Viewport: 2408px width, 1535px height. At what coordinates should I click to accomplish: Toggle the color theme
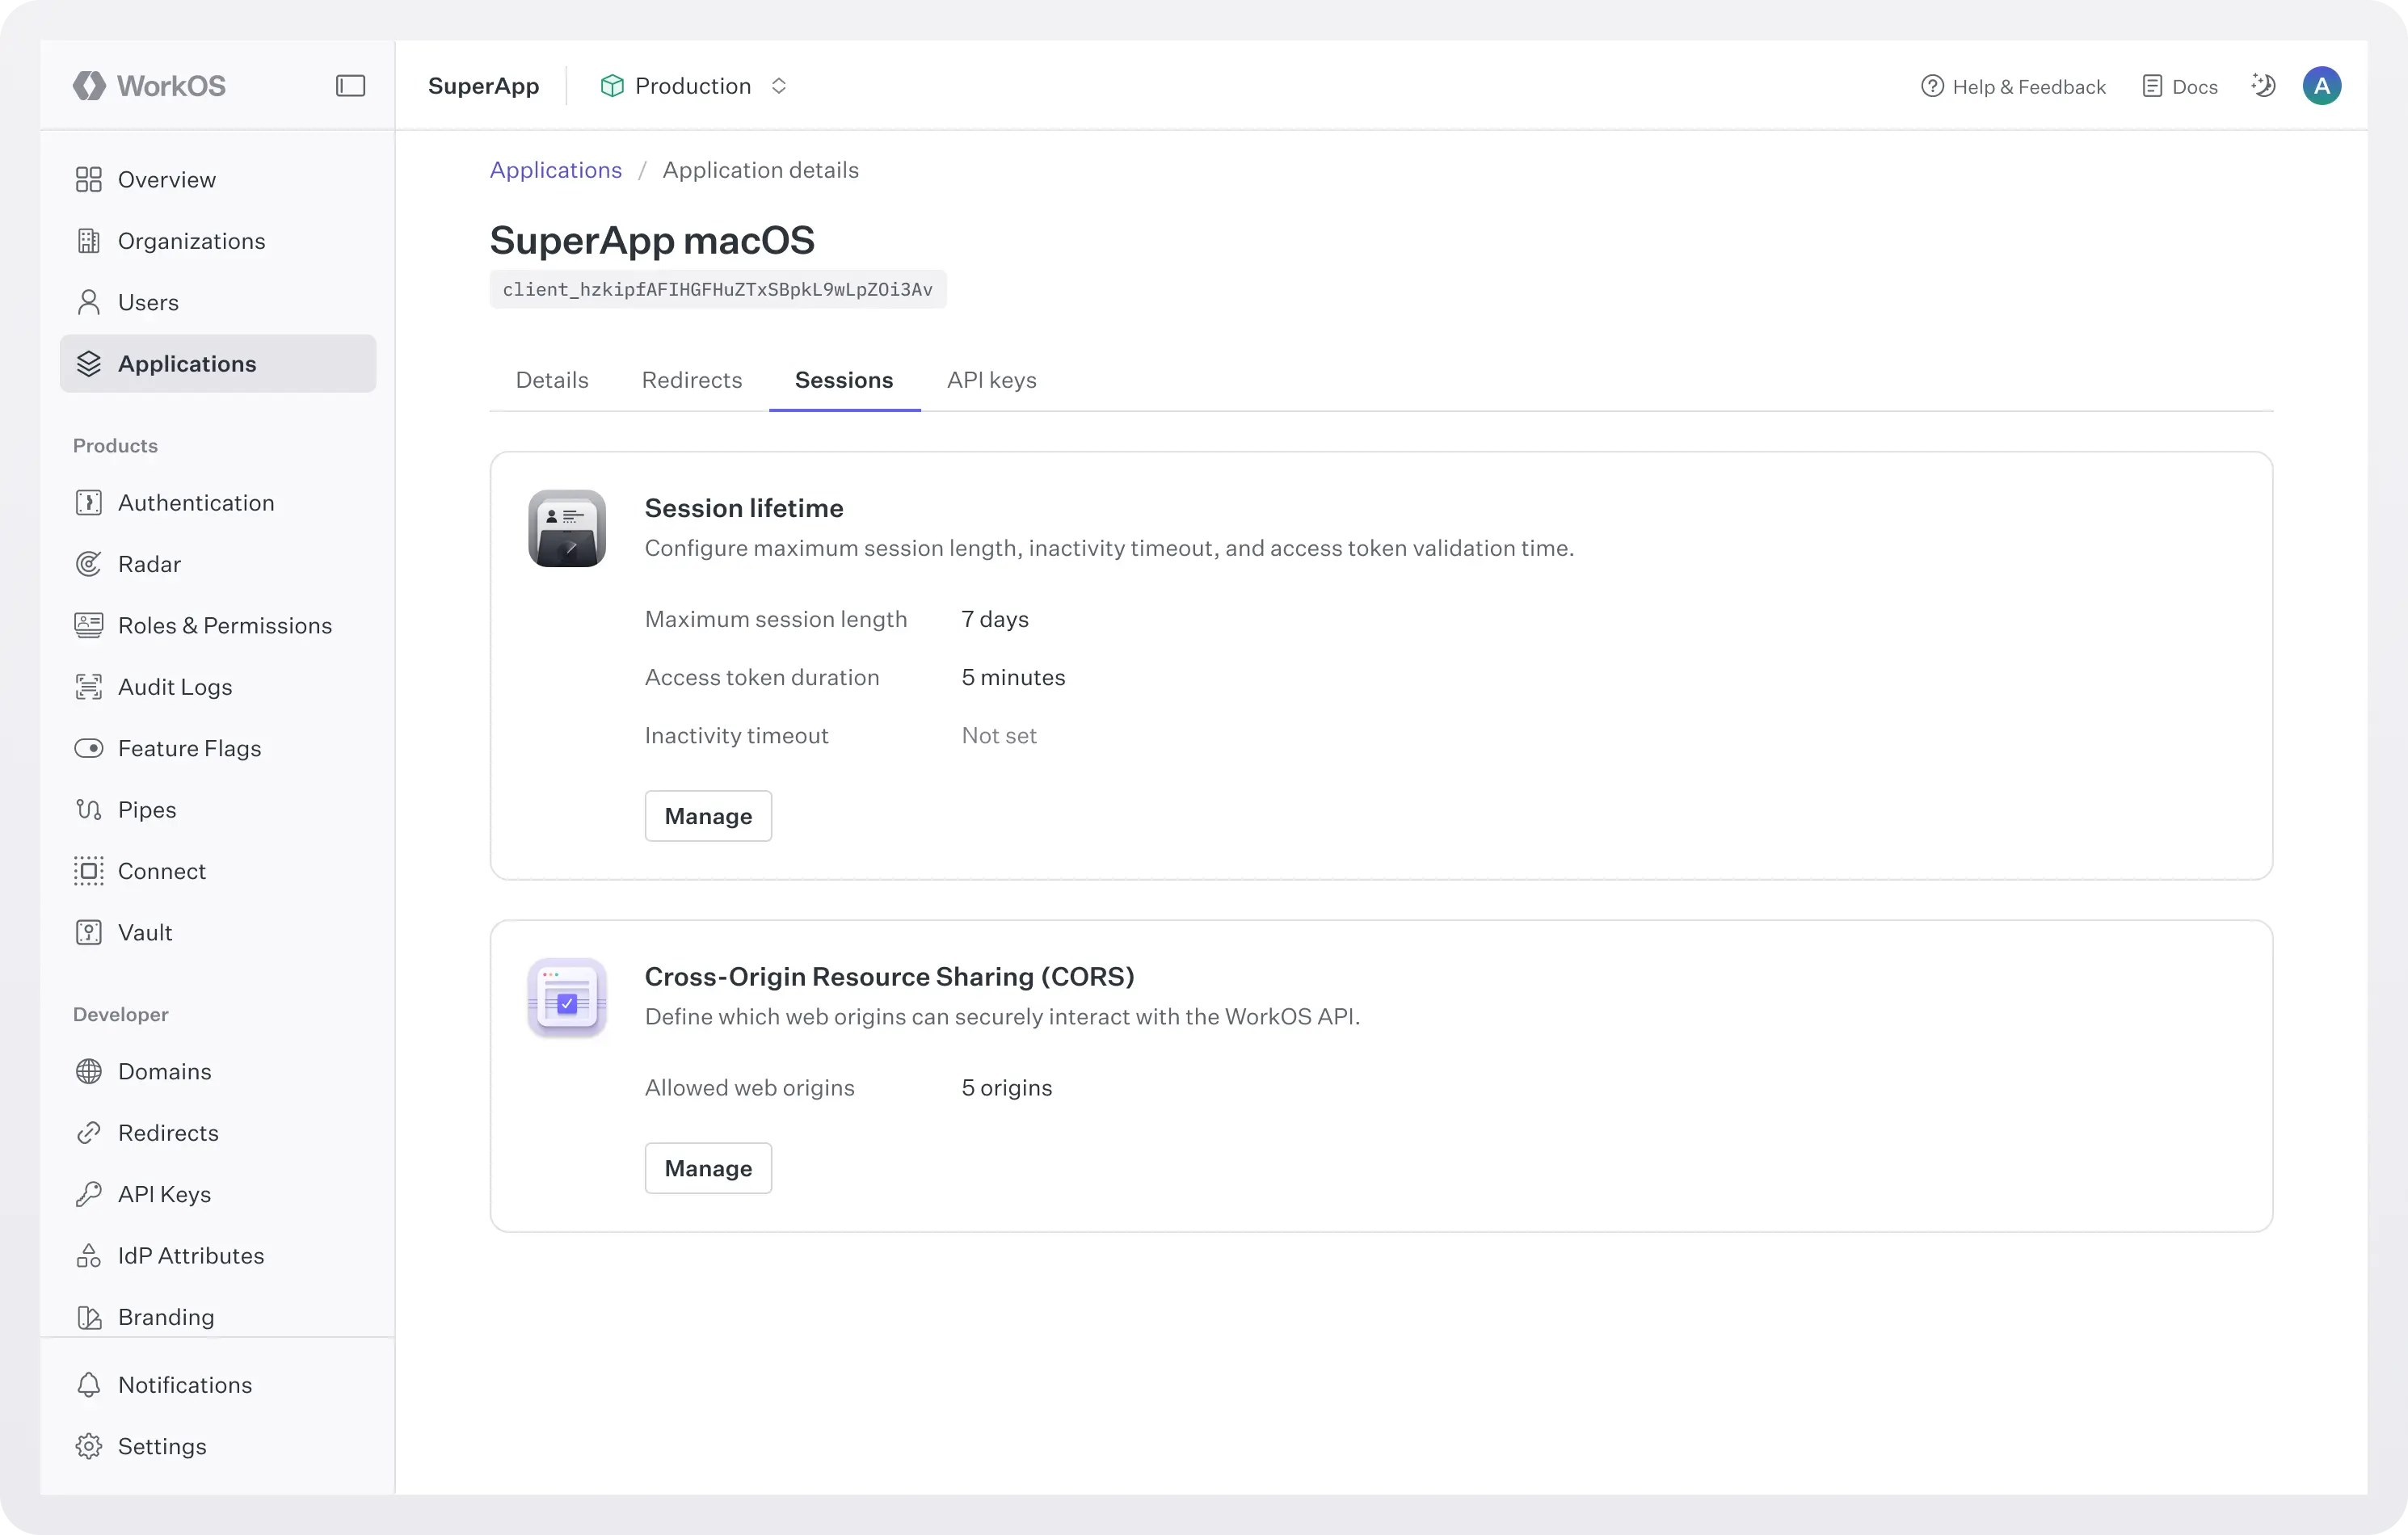[x=2263, y=85]
